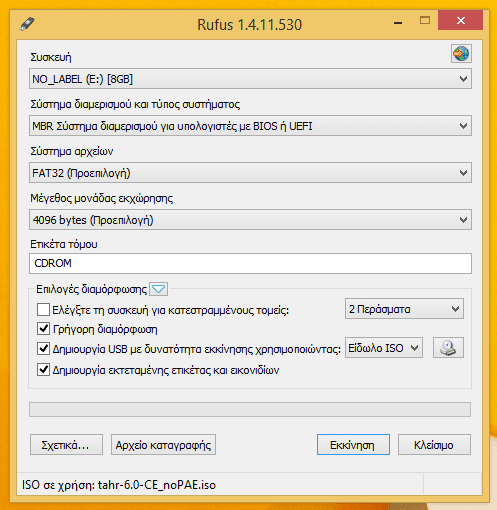Screen dimensions: 497x510
Task: Click the Εκκίνηση start button
Action: (x=353, y=445)
